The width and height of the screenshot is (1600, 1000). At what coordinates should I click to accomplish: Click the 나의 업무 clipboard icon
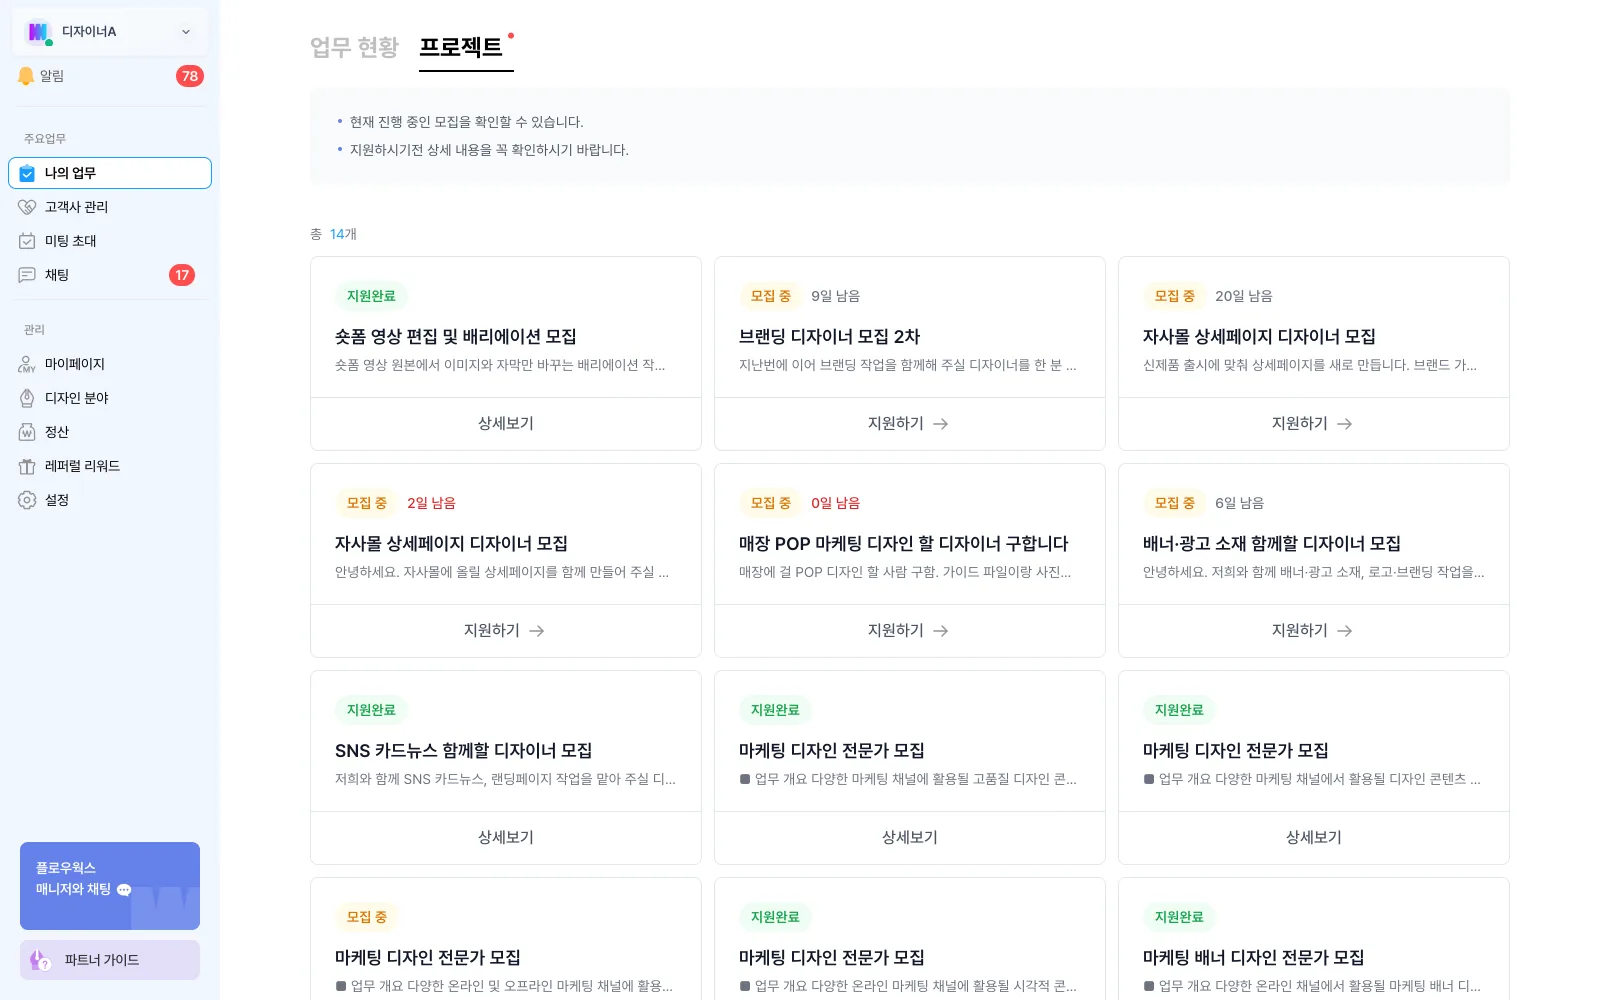tap(27, 173)
